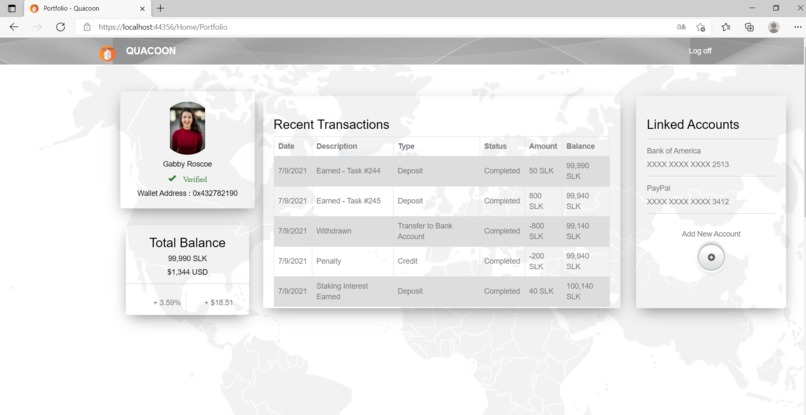The width and height of the screenshot is (806, 415).
Task: Click the Log off link
Action: point(700,50)
